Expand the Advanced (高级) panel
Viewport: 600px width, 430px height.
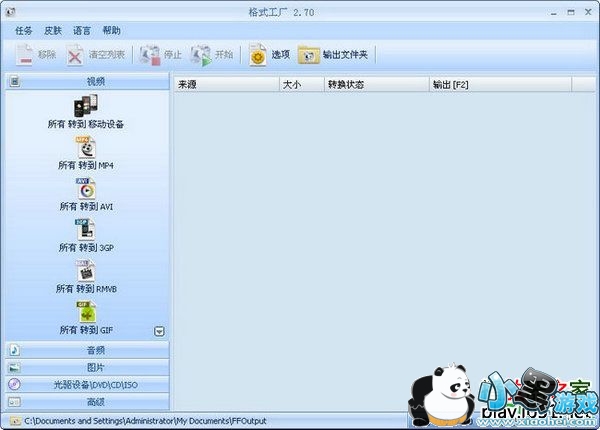[87, 402]
